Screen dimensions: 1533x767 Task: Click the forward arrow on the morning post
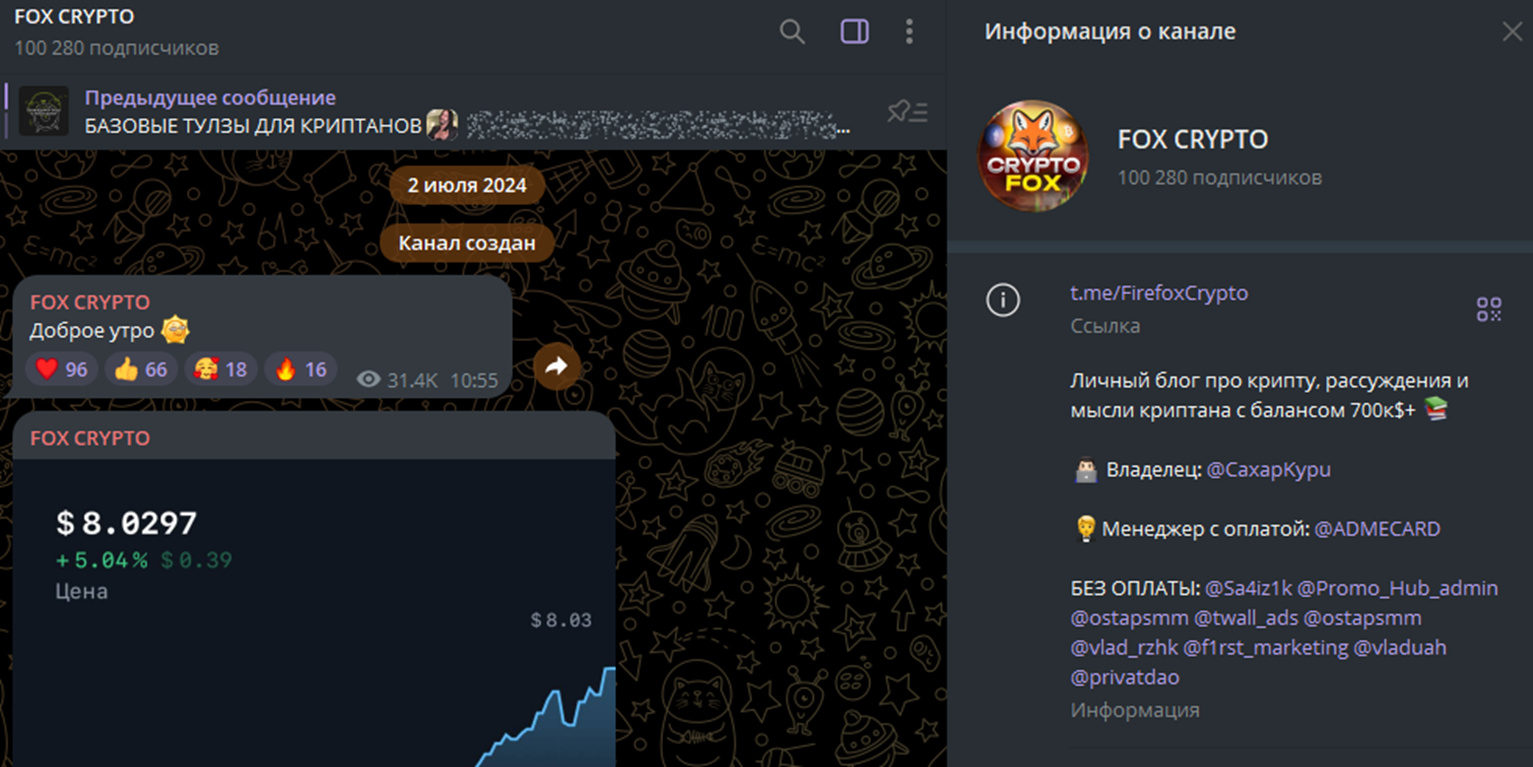[x=556, y=367]
